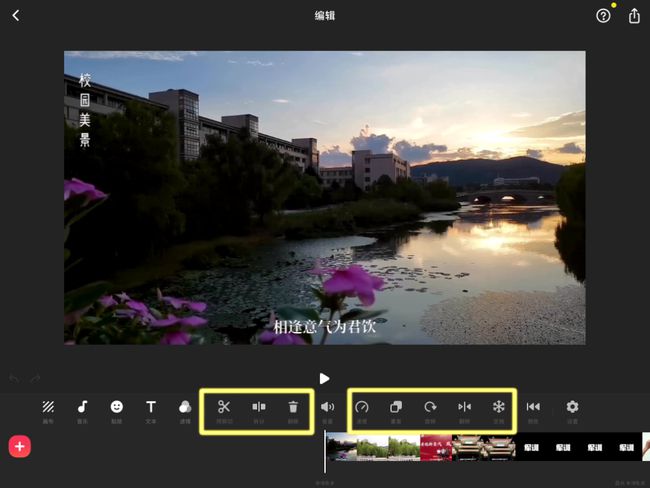Viewport: 650px width, 488px height.
Task: Select the Split clip tool
Action: (x=259, y=410)
